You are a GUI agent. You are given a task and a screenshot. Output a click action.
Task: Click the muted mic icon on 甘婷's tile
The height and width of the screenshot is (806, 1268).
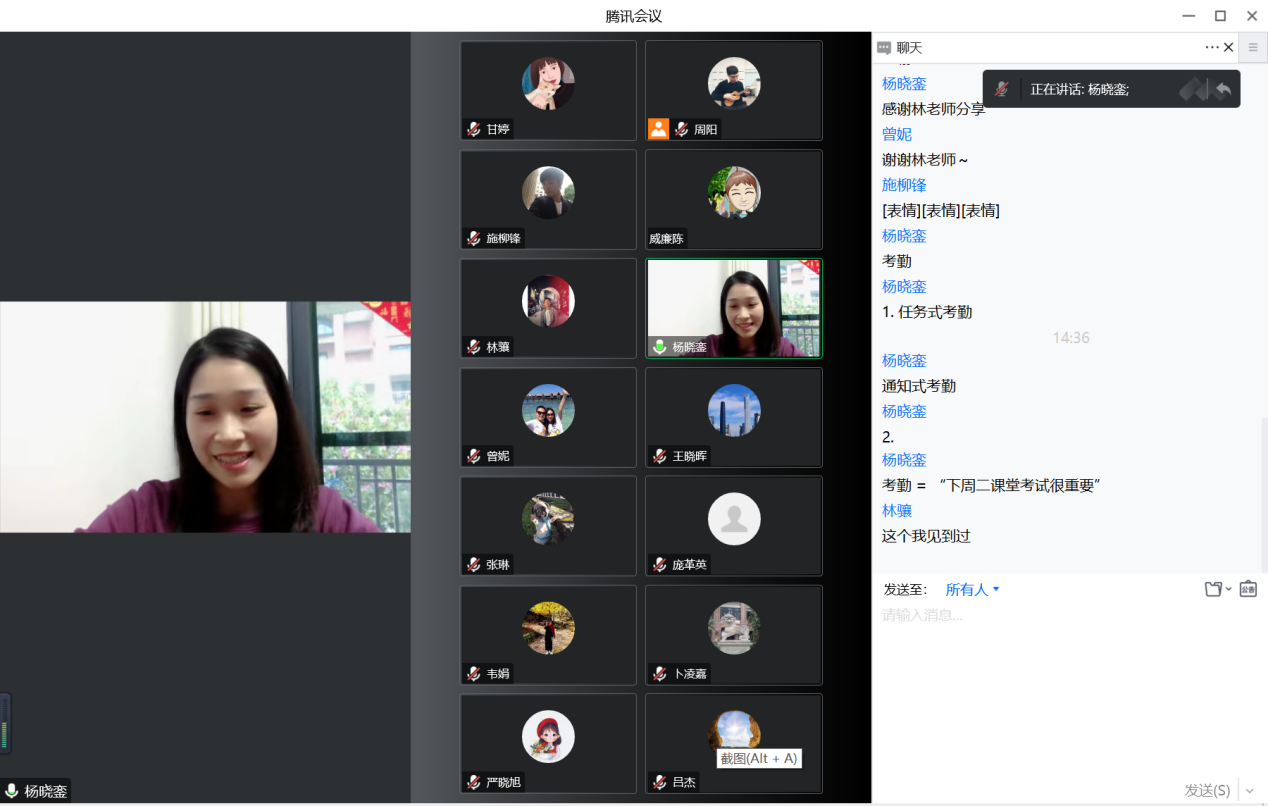pyautogui.click(x=473, y=129)
